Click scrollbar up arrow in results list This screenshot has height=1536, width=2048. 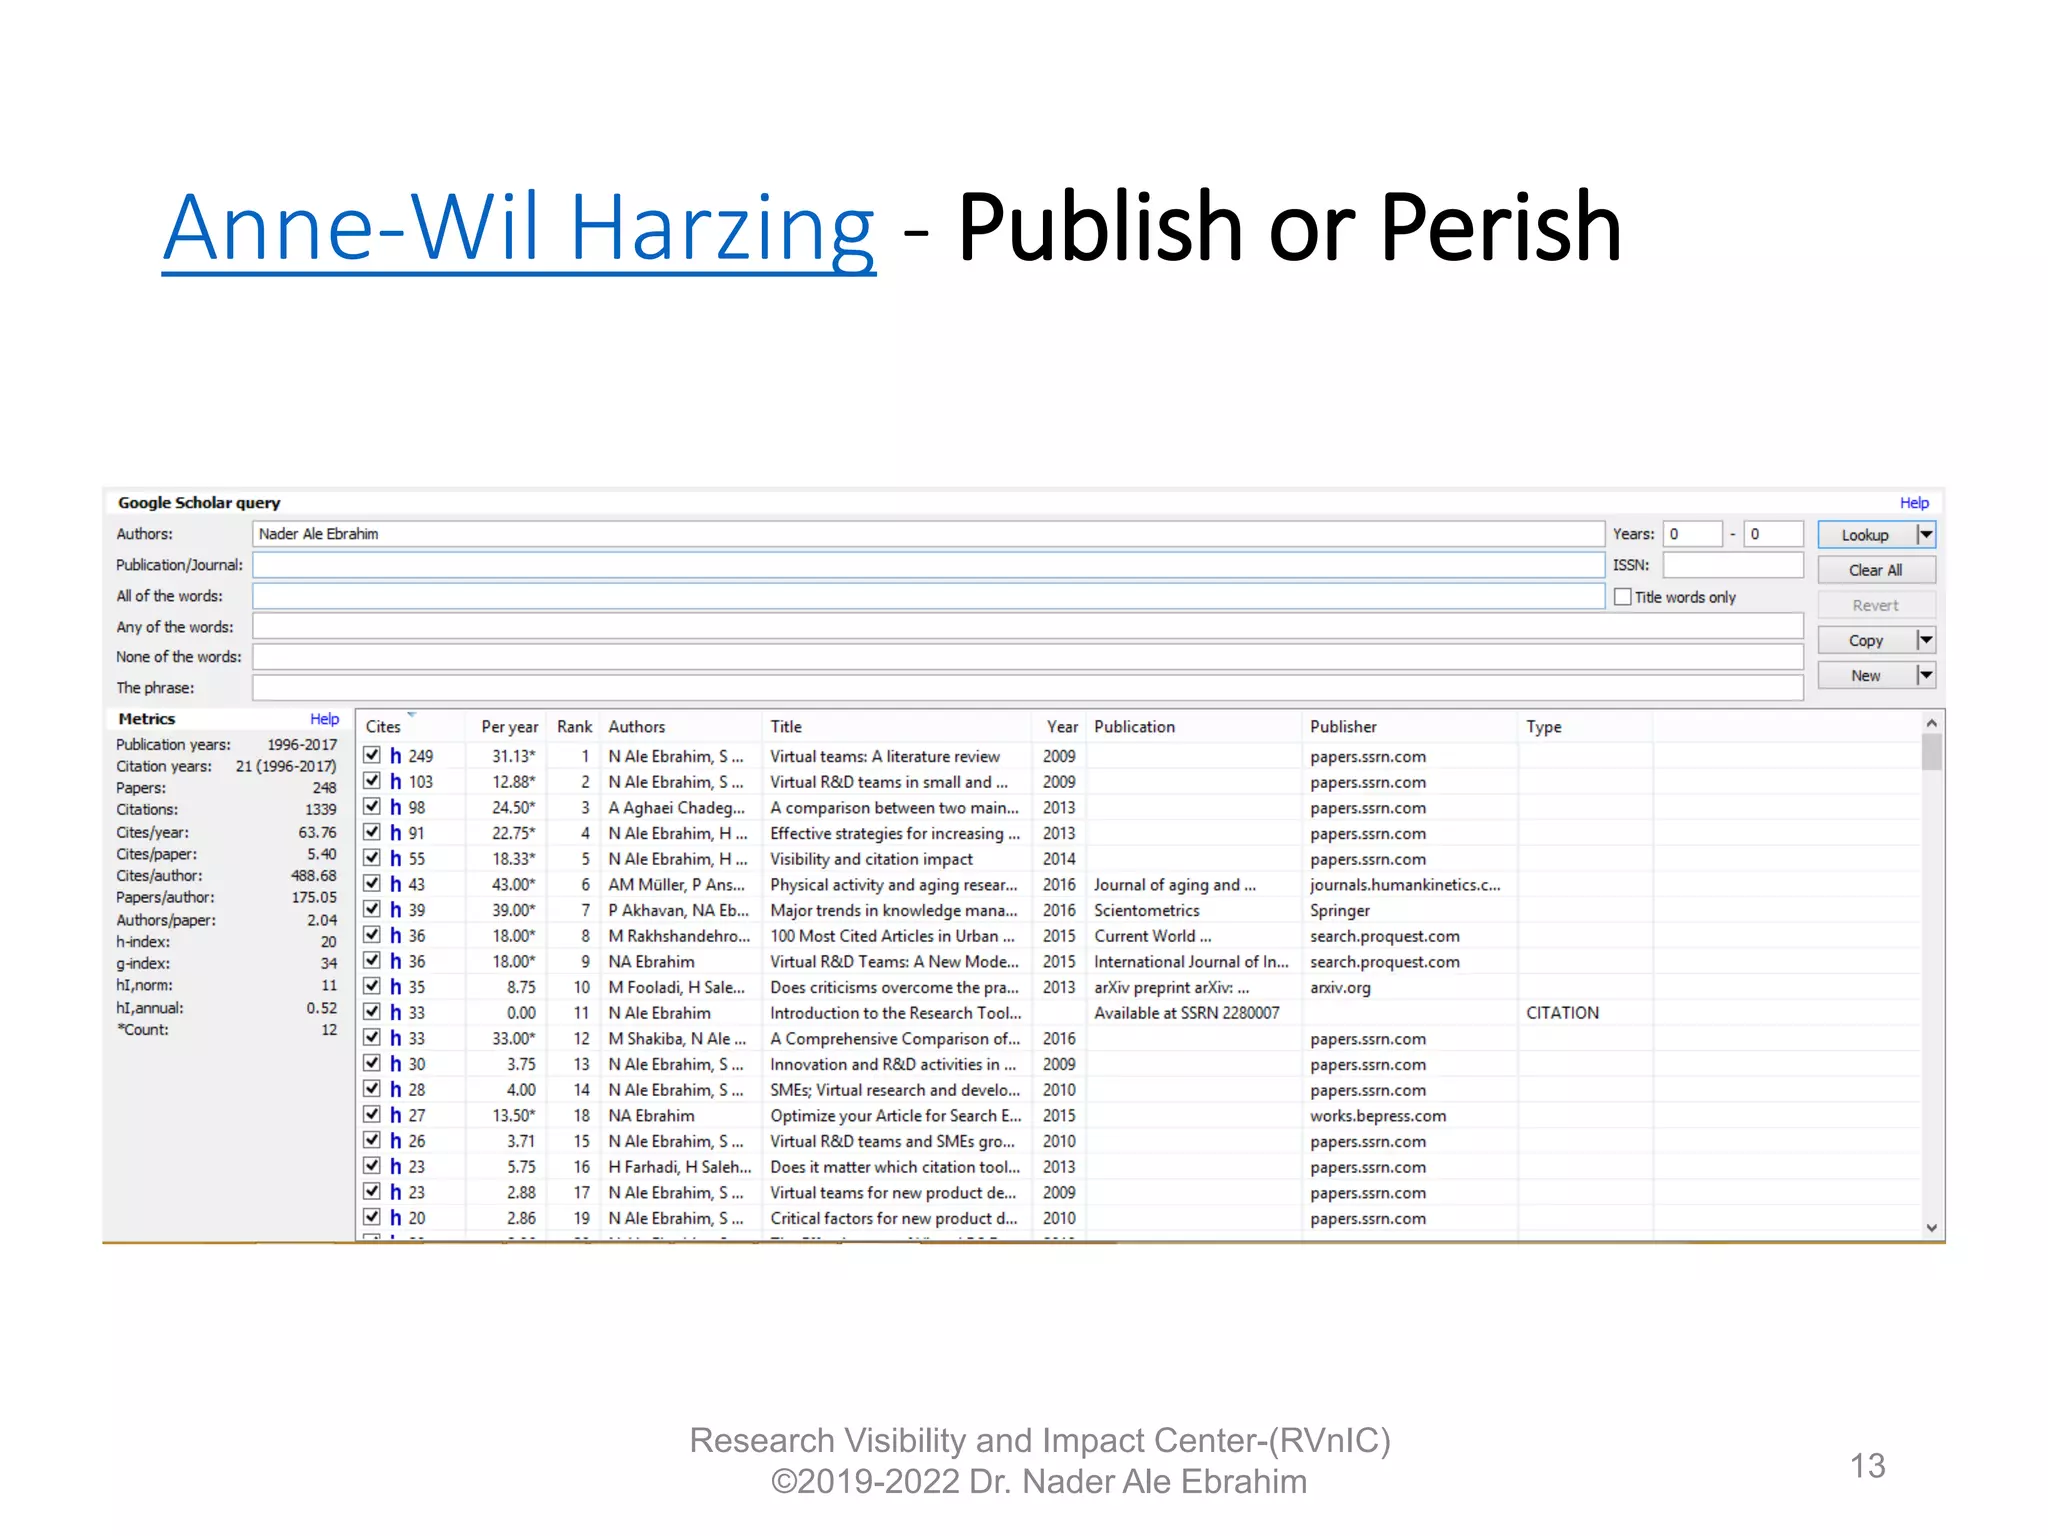[x=1932, y=722]
